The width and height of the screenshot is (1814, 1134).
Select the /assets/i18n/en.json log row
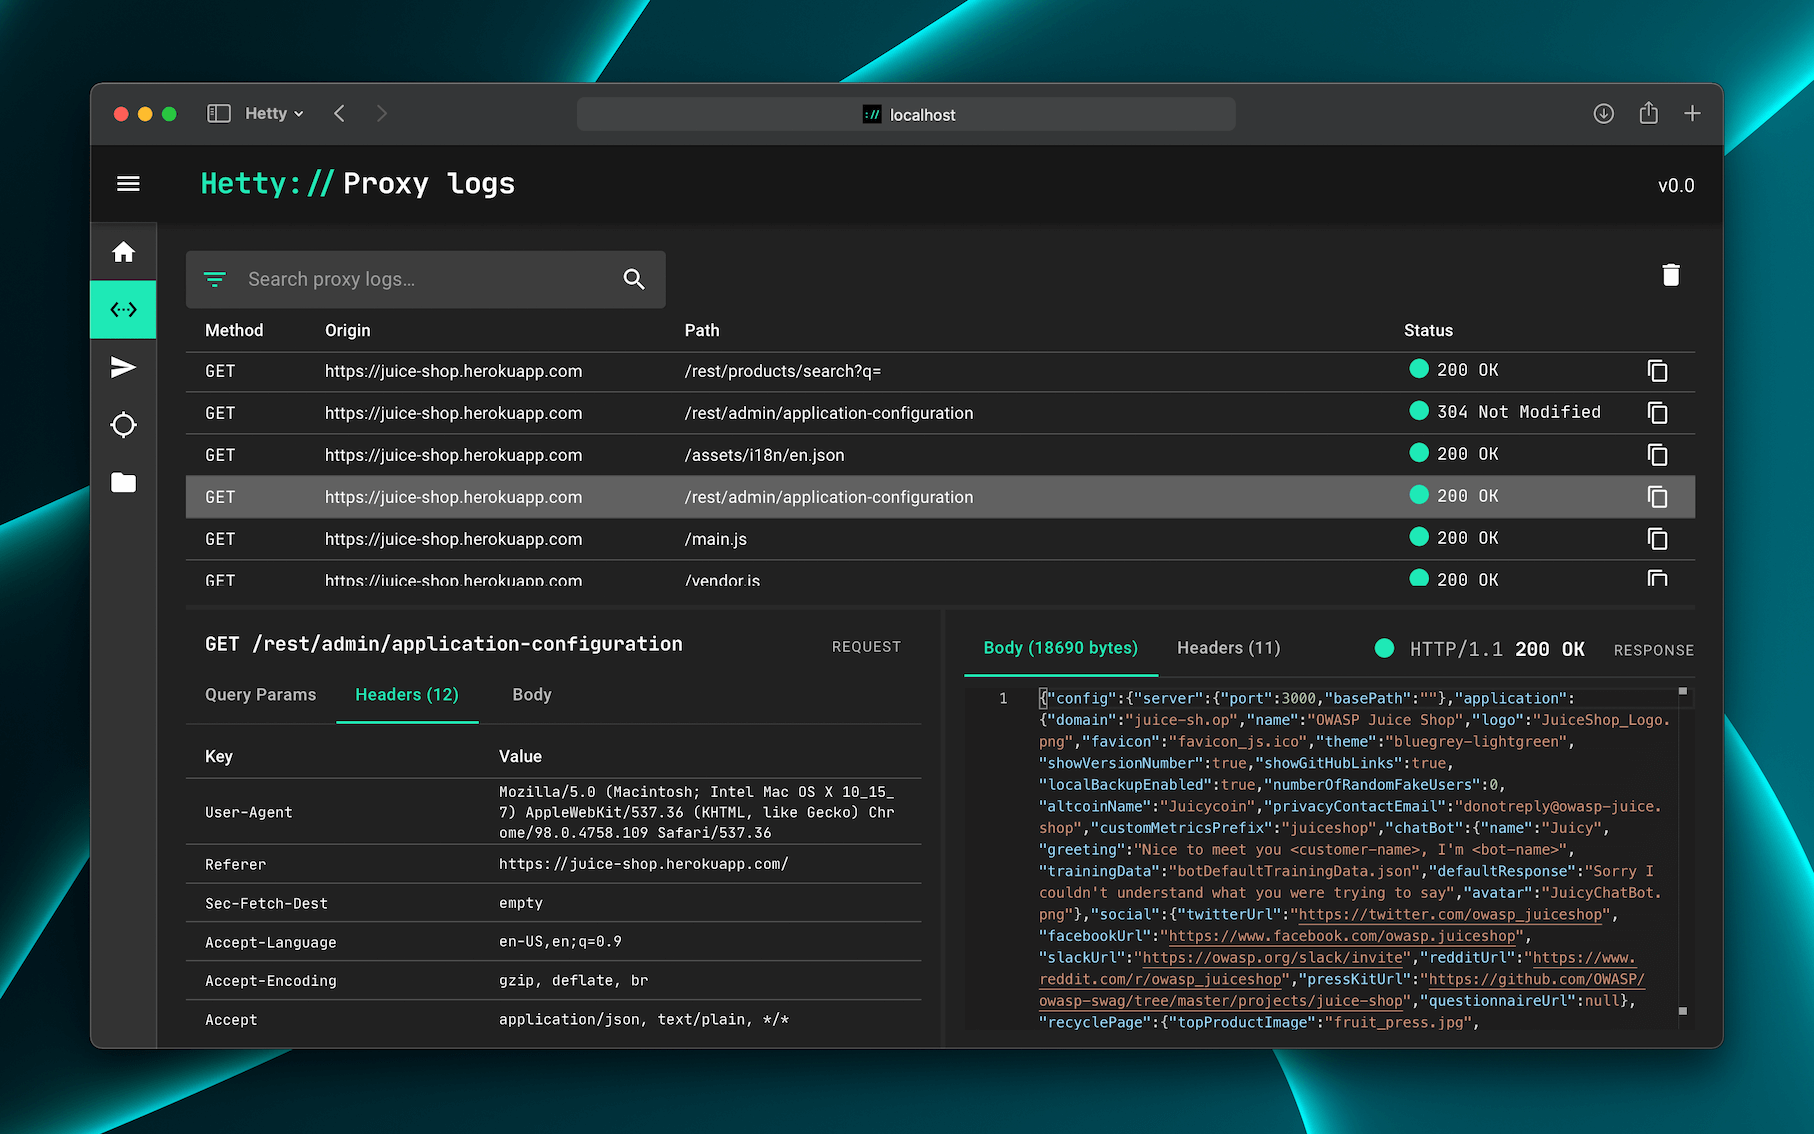(764, 455)
